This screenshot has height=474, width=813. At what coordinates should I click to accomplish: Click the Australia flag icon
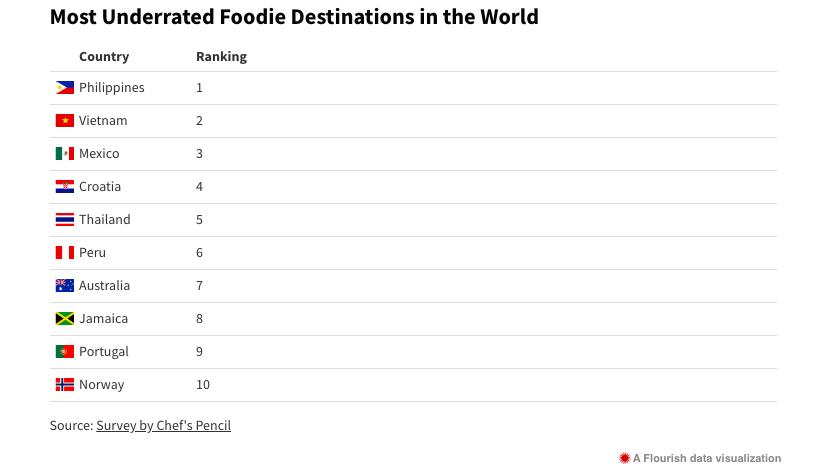tap(65, 286)
